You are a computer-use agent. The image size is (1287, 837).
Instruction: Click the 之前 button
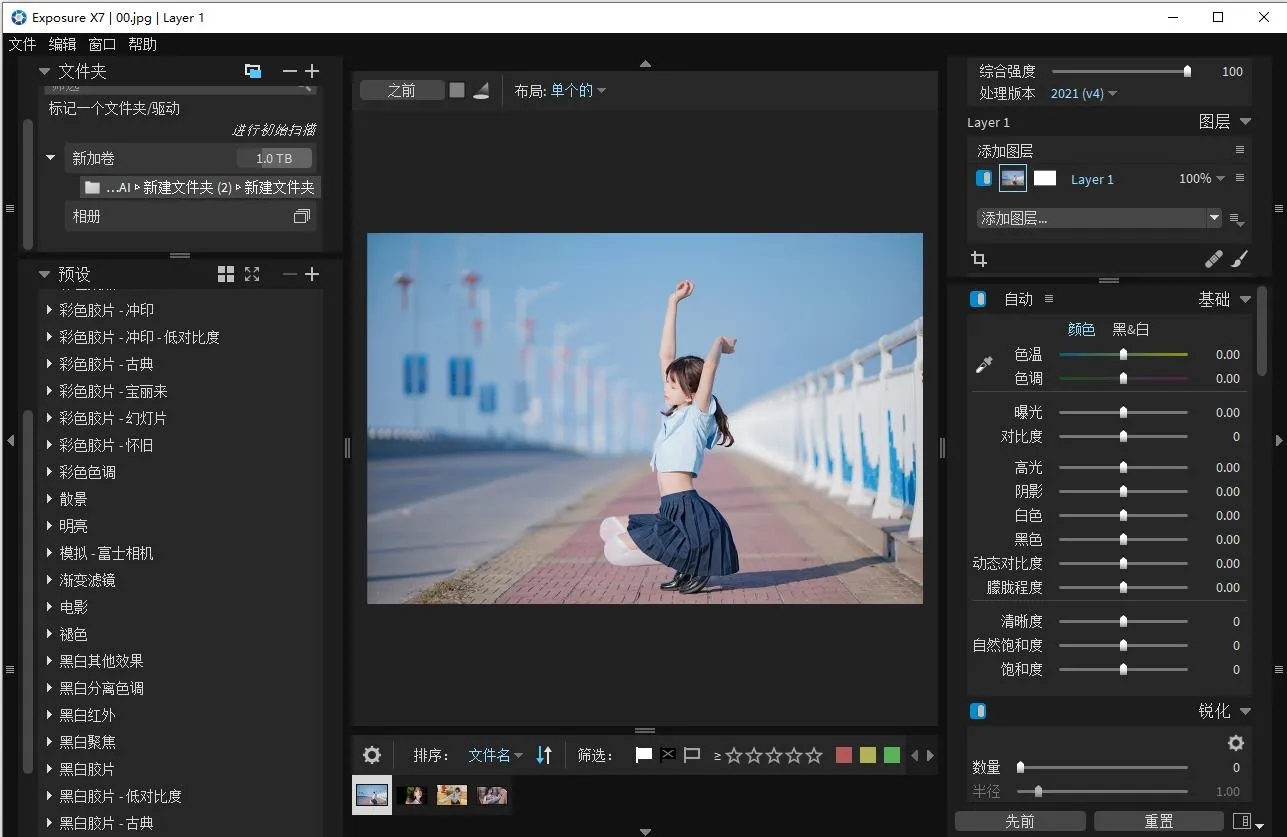tap(402, 91)
